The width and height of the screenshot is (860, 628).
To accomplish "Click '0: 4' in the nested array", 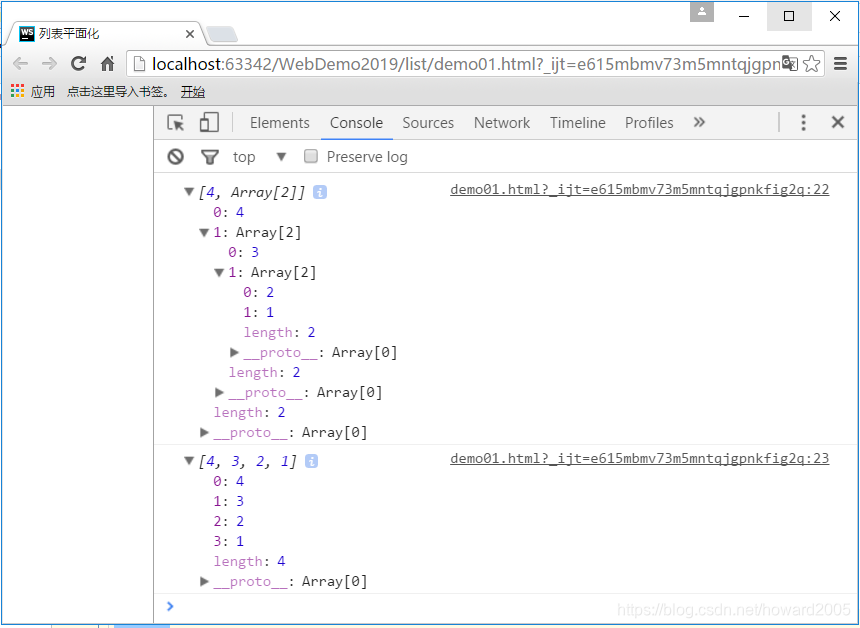I will 229,212.
